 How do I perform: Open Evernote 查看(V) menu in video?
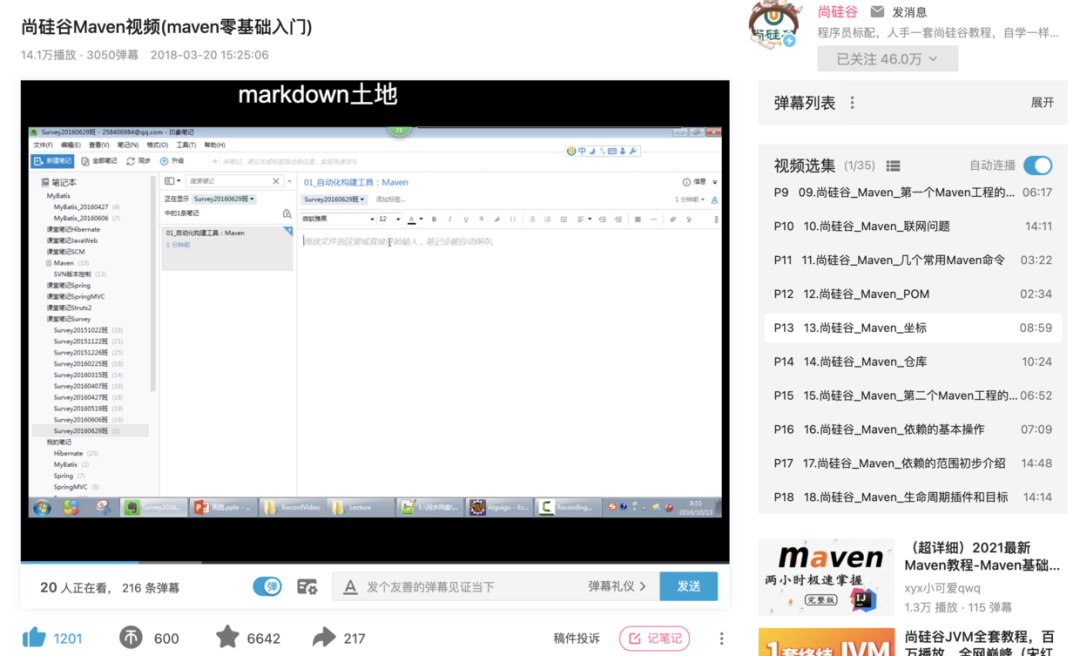point(98,145)
